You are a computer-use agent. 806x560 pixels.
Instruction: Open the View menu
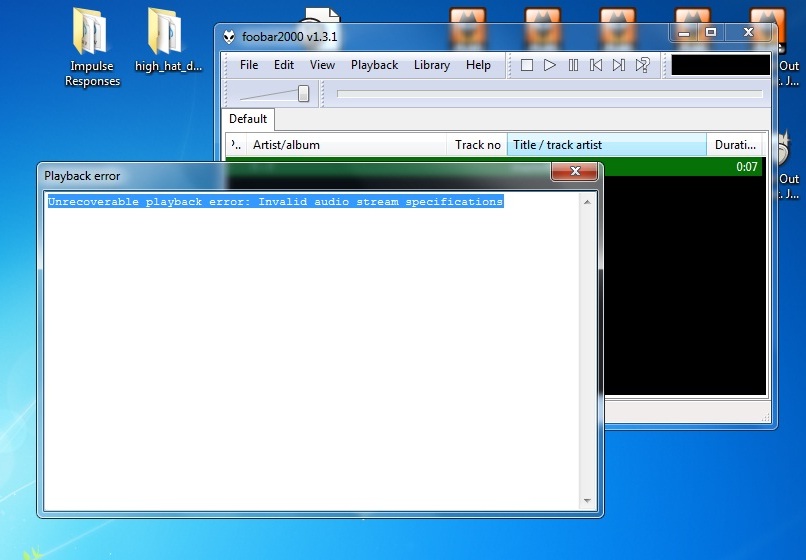point(322,65)
